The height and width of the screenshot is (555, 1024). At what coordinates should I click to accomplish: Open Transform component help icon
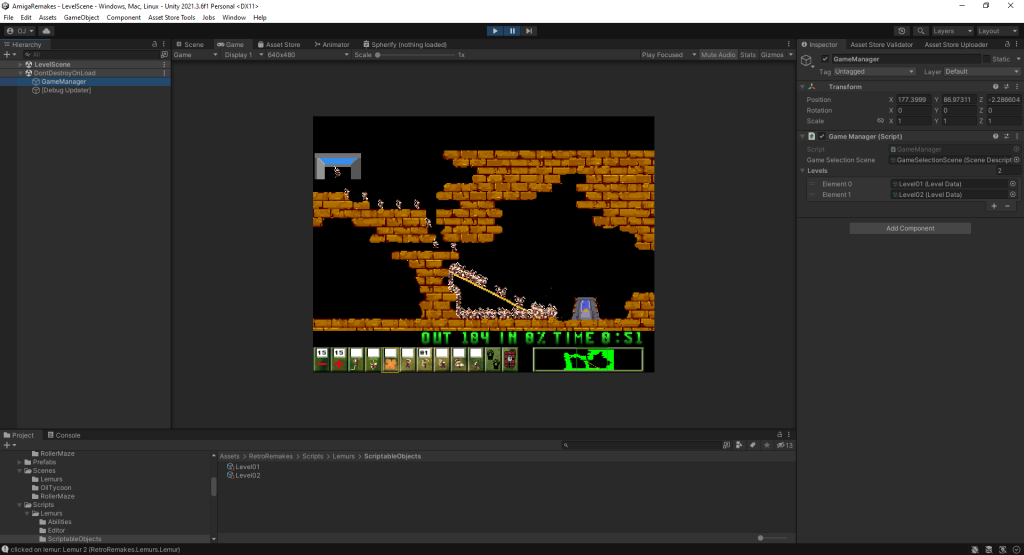click(x=995, y=86)
